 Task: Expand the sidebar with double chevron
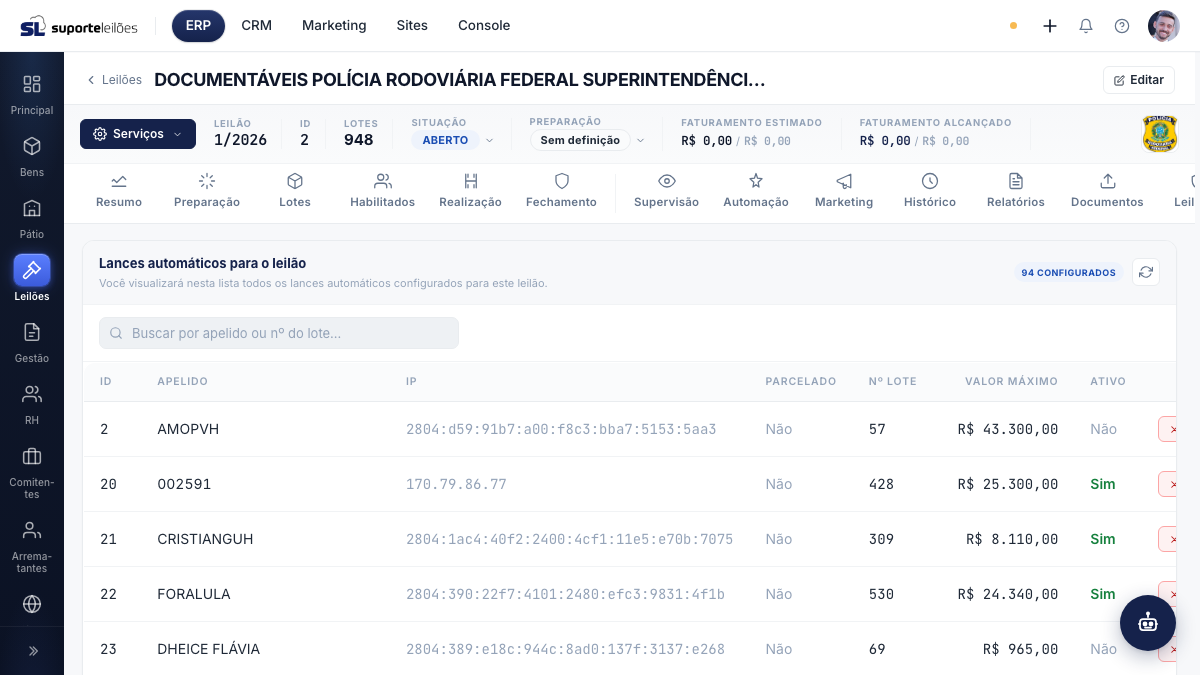(x=32, y=651)
